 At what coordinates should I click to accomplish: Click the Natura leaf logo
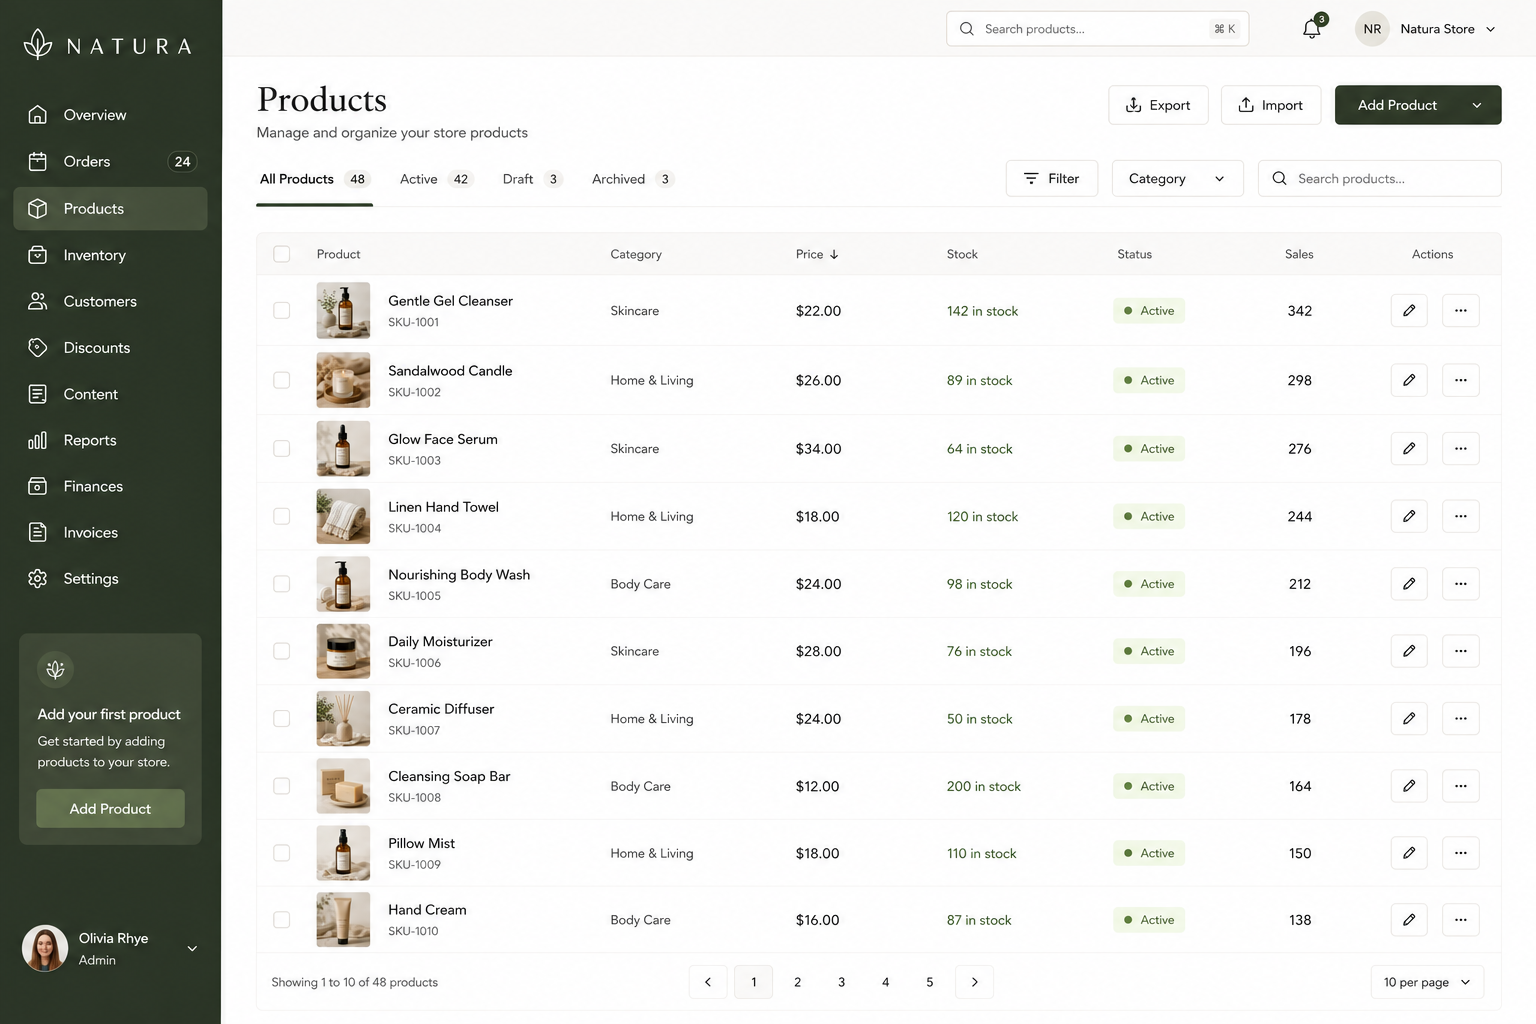(x=38, y=44)
